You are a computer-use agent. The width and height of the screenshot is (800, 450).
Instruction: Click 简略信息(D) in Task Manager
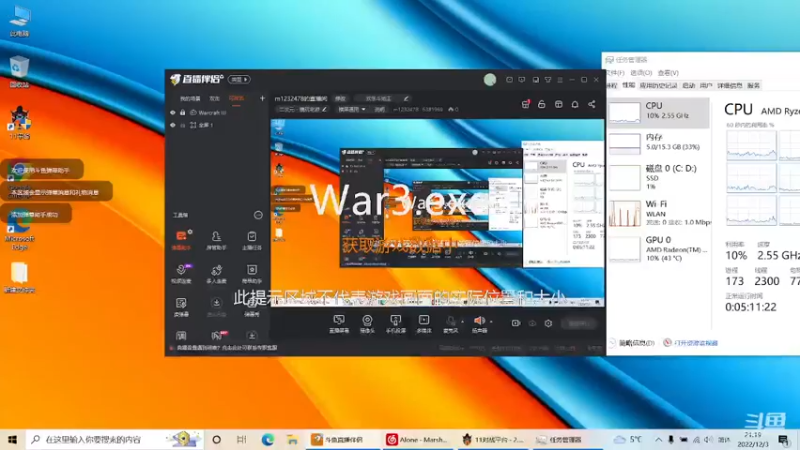(x=632, y=343)
